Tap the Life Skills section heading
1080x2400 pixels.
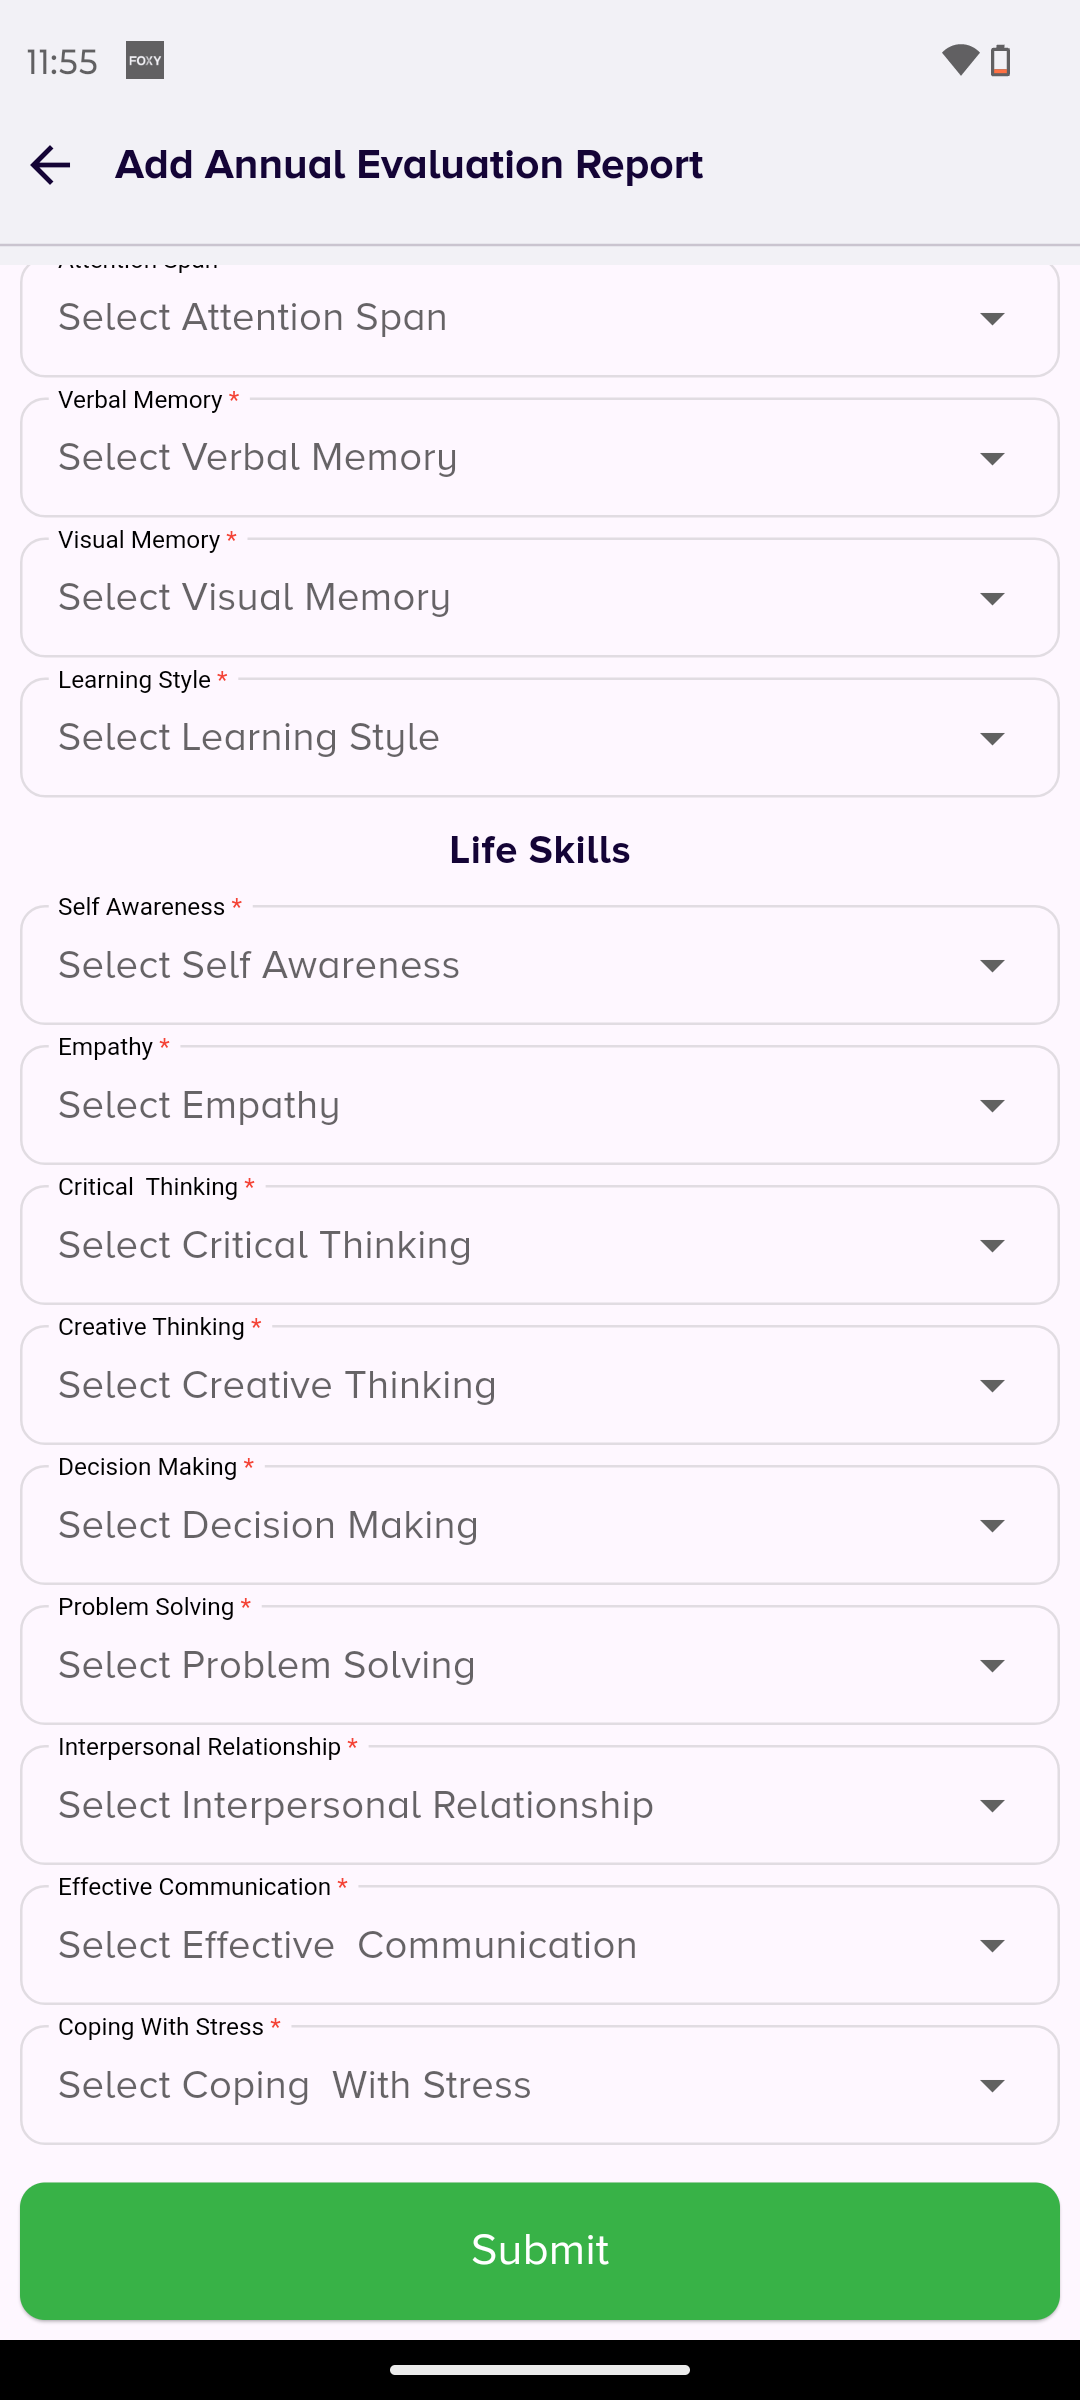[x=540, y=850]
